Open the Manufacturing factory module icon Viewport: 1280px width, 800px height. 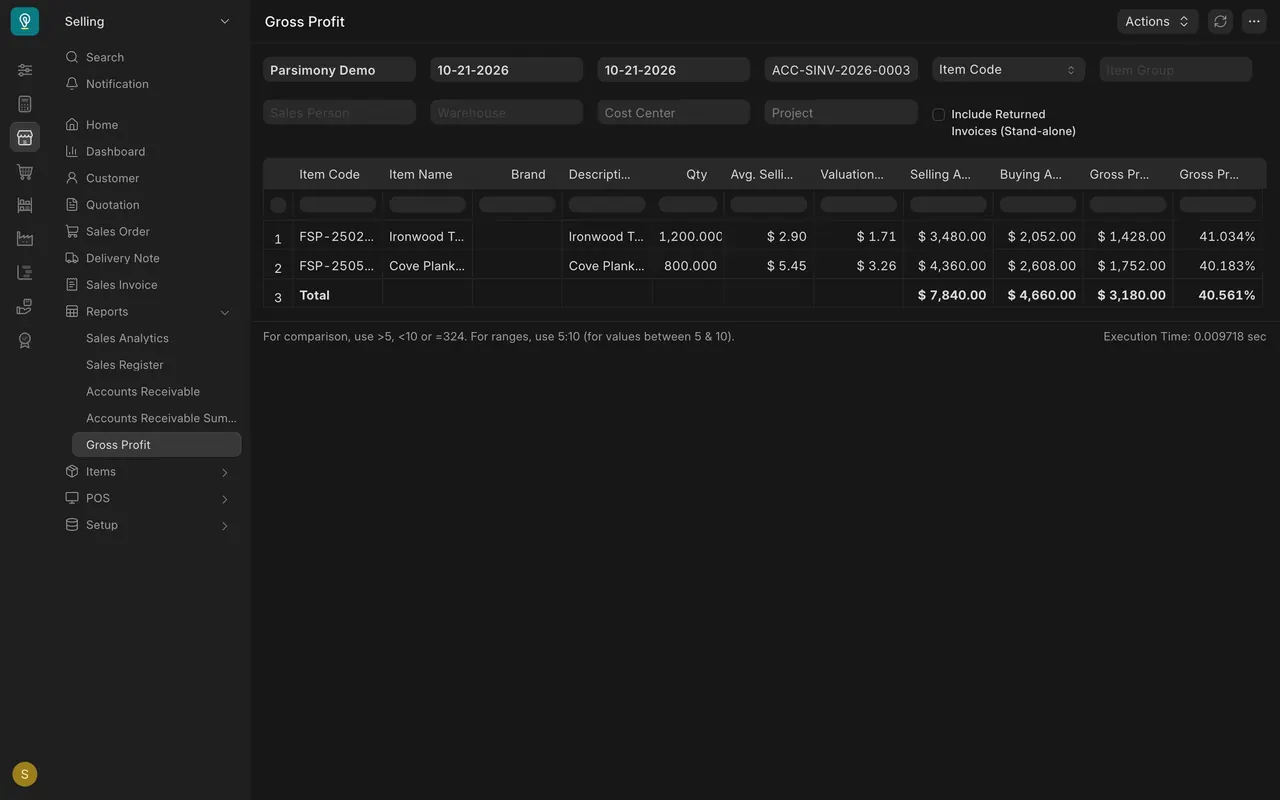coord(25,239)
